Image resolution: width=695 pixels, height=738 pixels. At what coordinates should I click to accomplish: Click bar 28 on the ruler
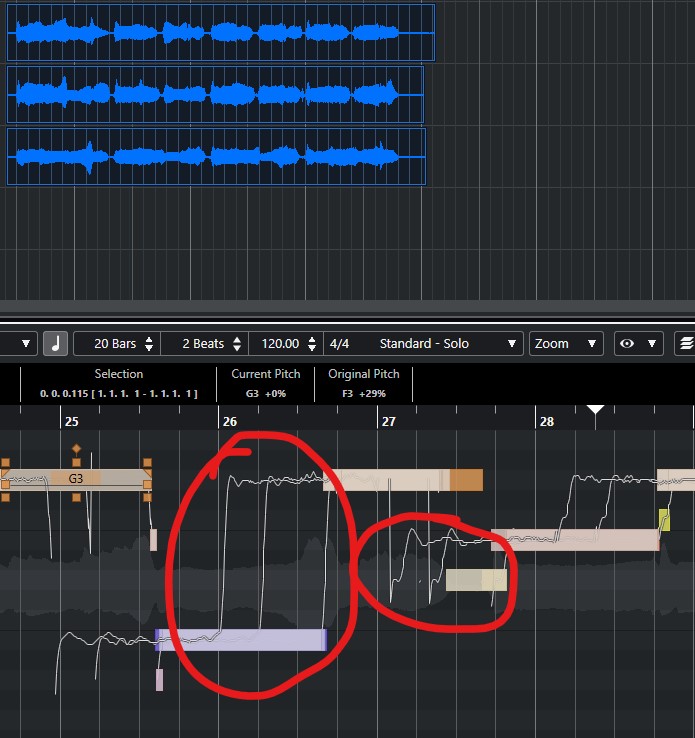click(546, 421)
